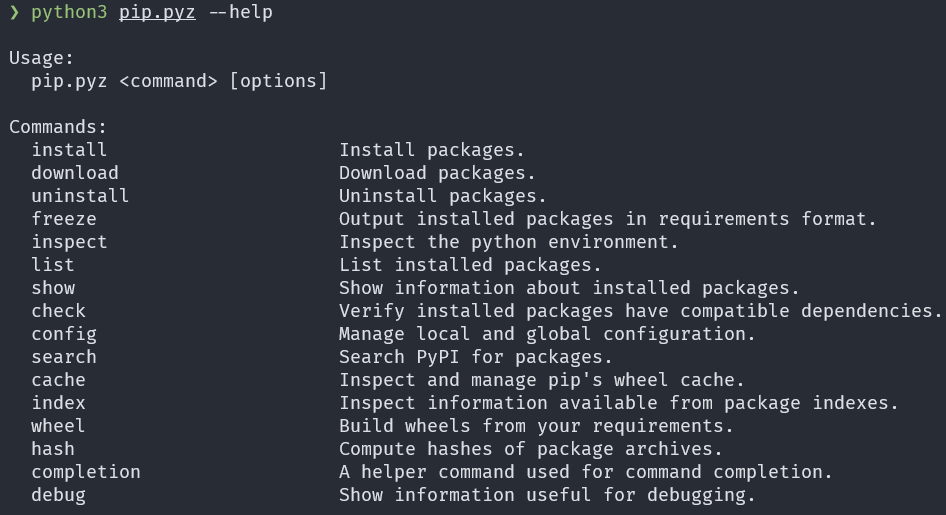Click the "[options]" placeholder in usage line
The width and height of the screenshot is (946, 515).
tap(278, 81)
